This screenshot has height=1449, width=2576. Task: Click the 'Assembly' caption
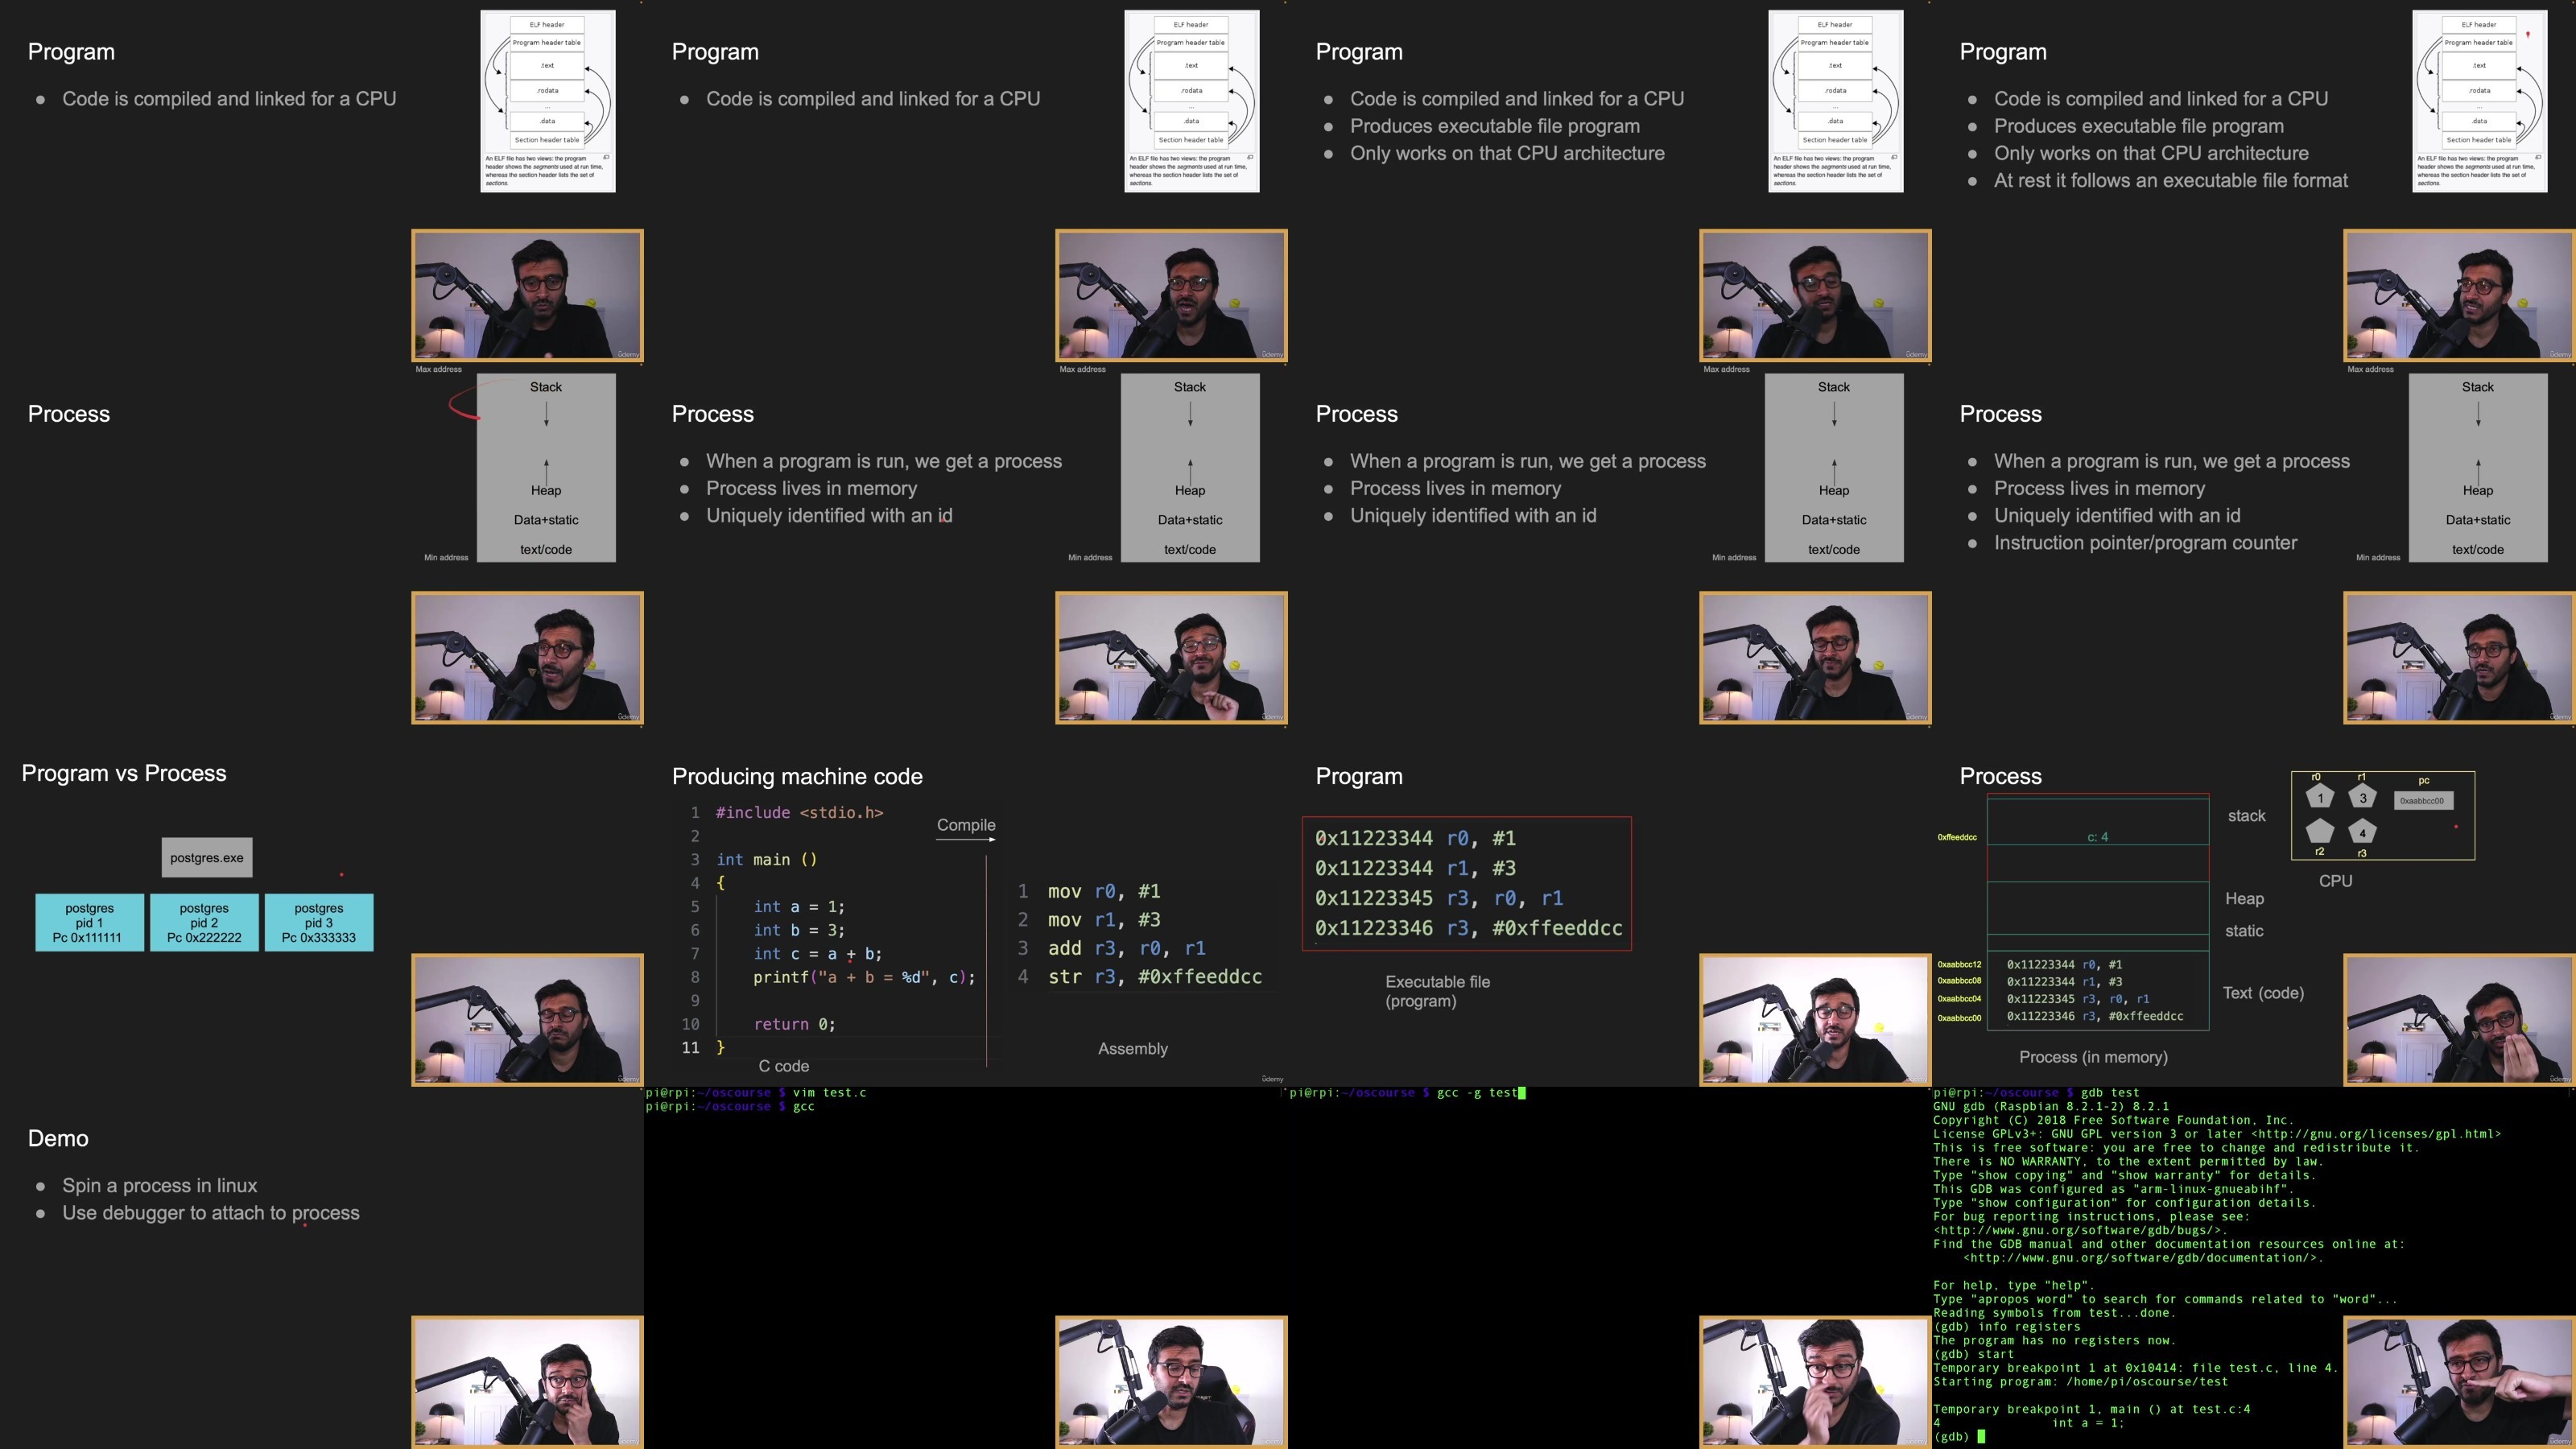coord(1133,1048)
